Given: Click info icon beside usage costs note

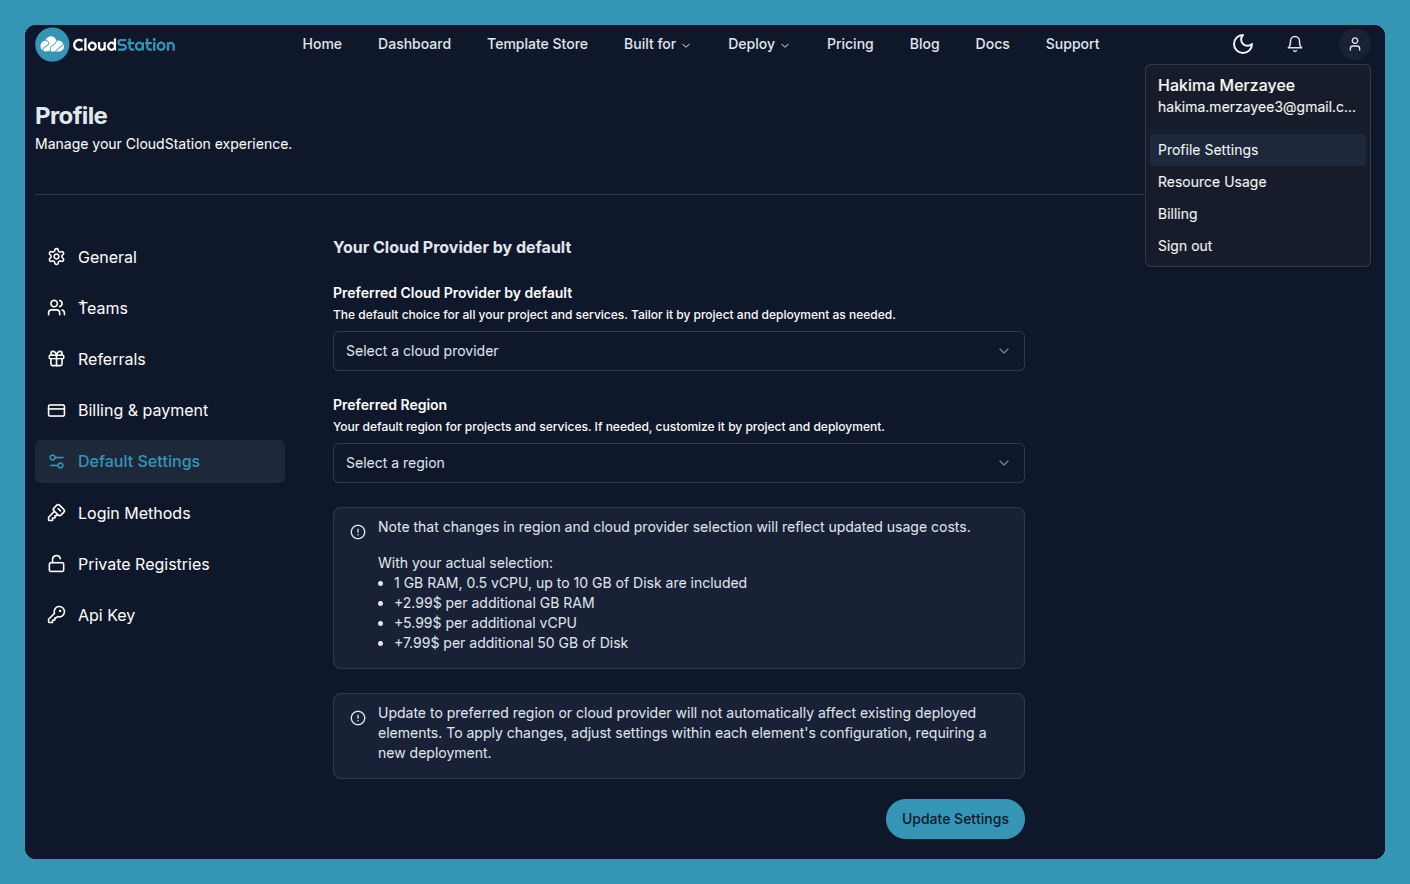Looking at the screenshot, I should (x=358, y=532).
